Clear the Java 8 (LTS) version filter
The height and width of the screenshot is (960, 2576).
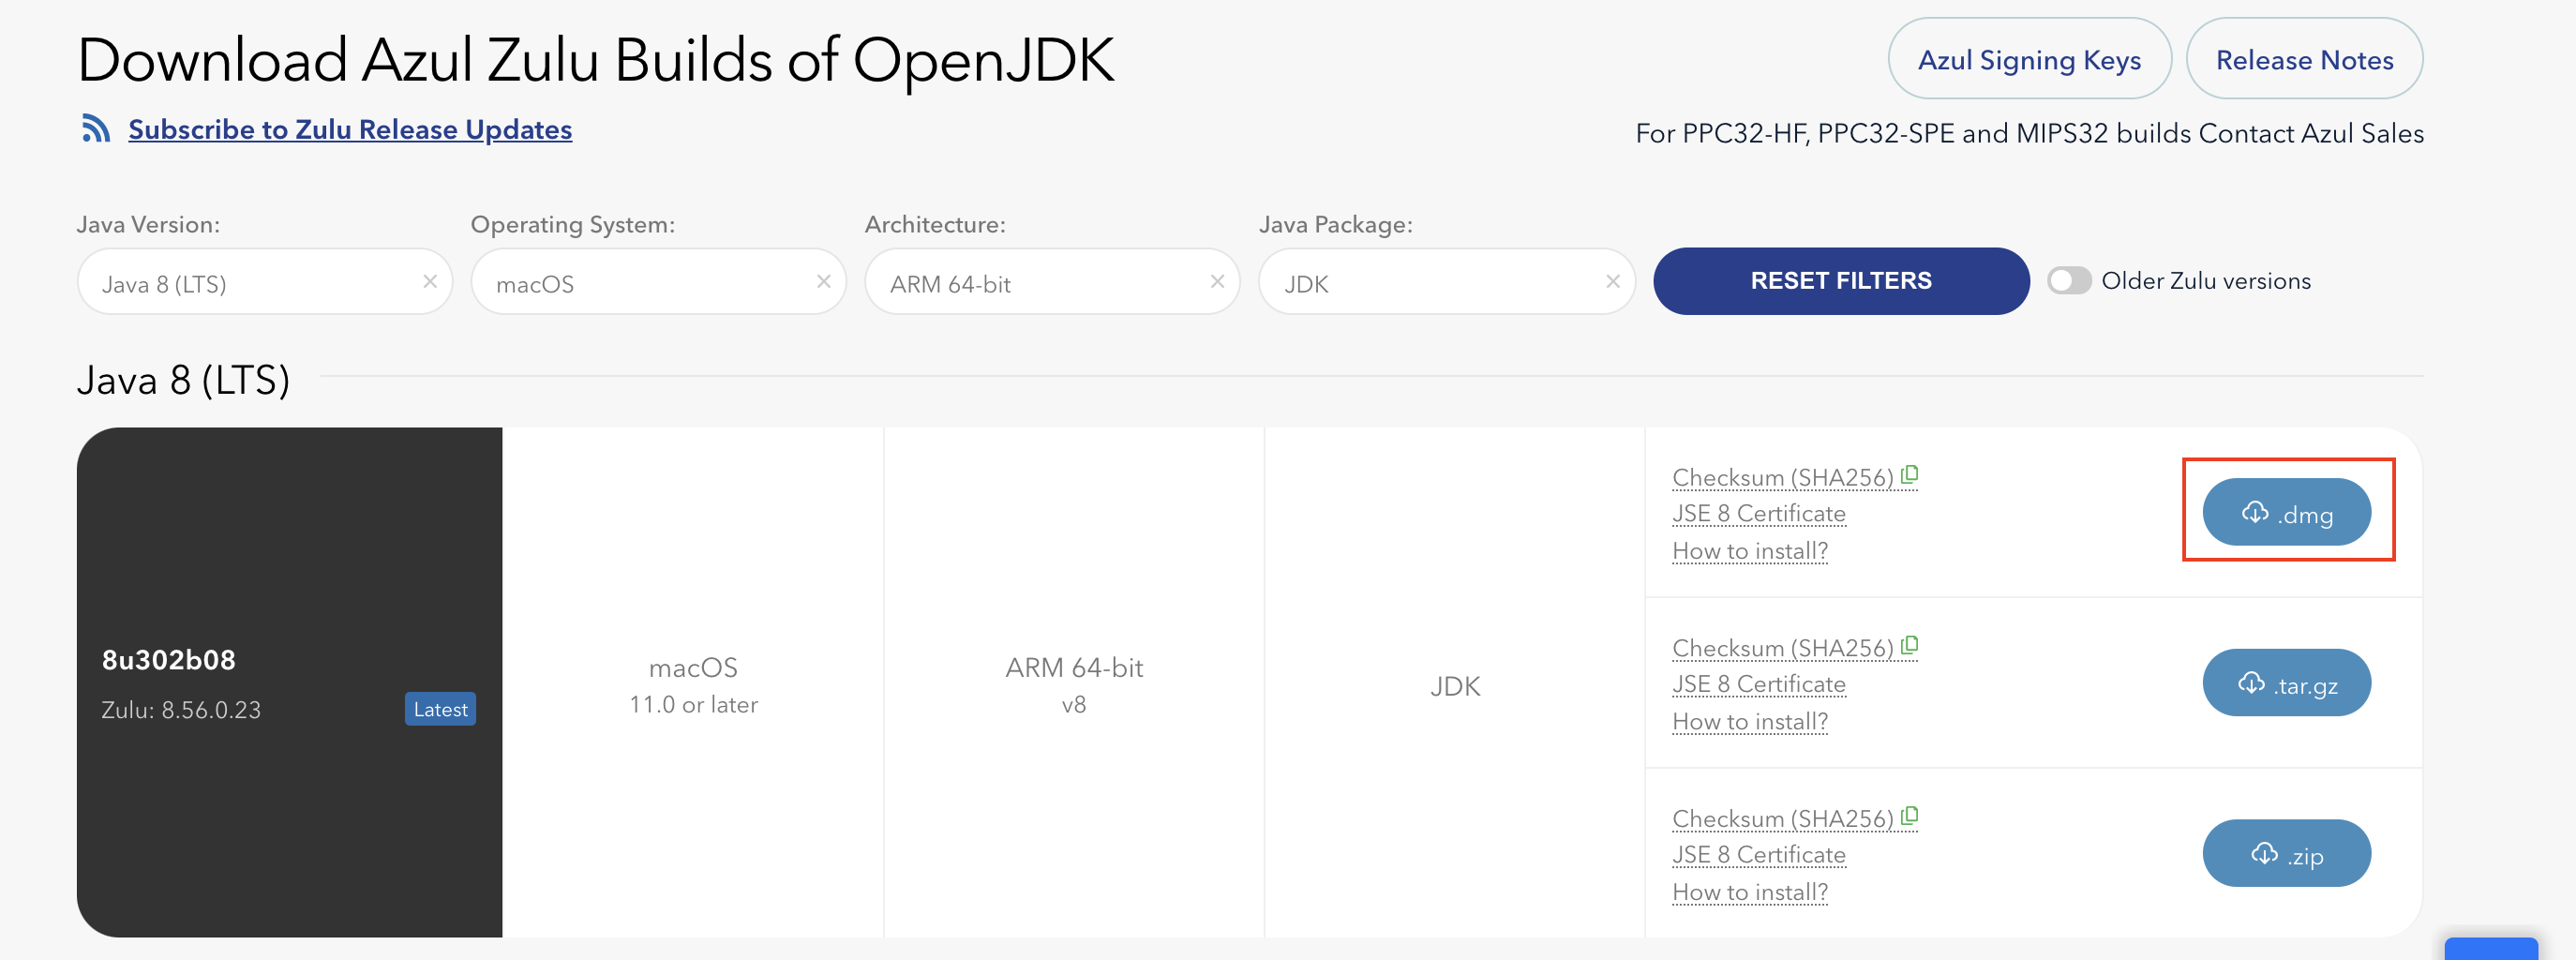coord(430,282)
